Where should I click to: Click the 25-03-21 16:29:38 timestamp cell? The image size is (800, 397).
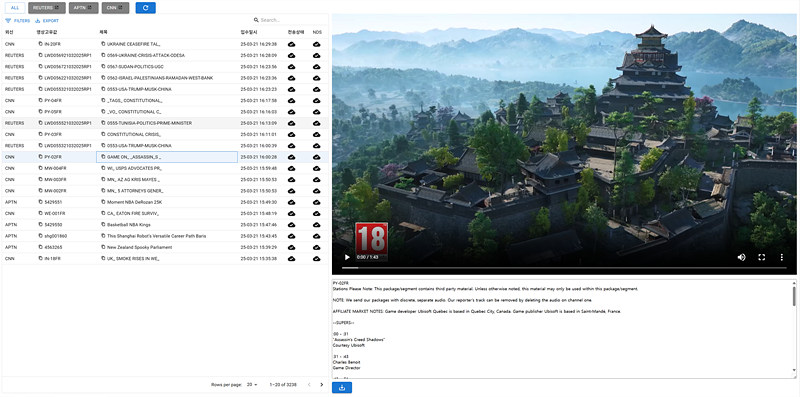(x=259, y=44)
